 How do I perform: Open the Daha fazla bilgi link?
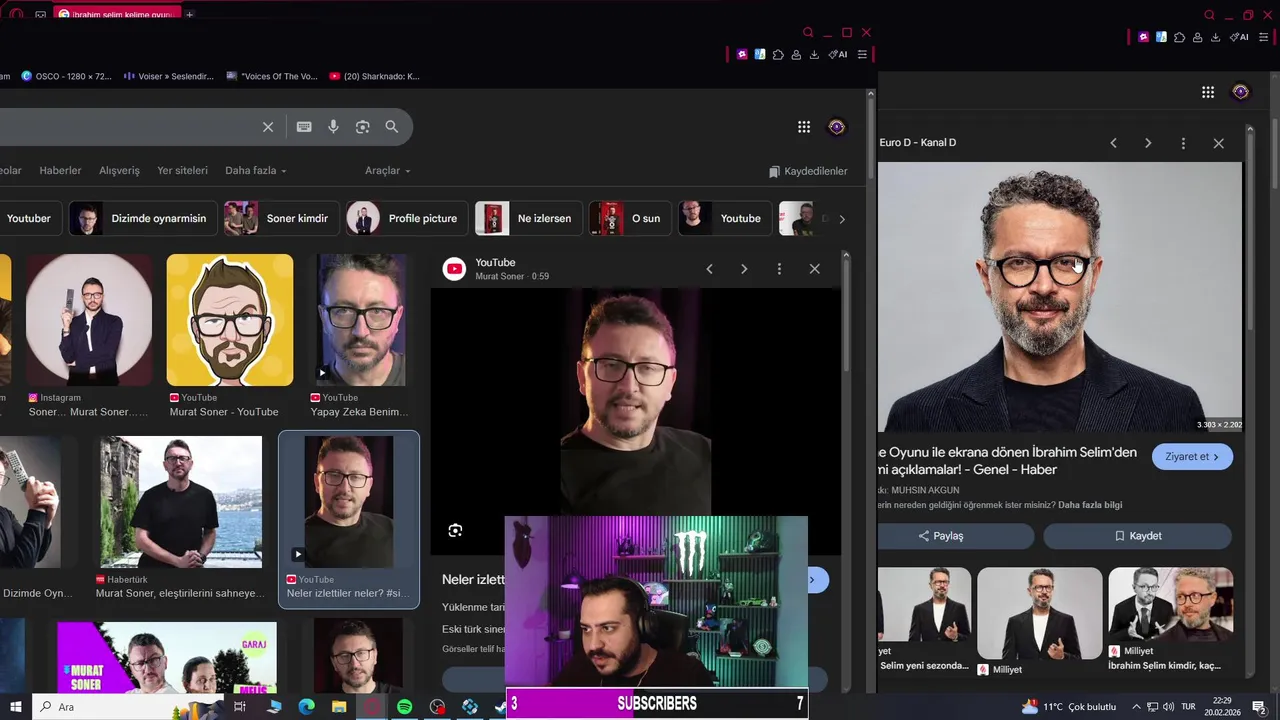[1090, 505]
